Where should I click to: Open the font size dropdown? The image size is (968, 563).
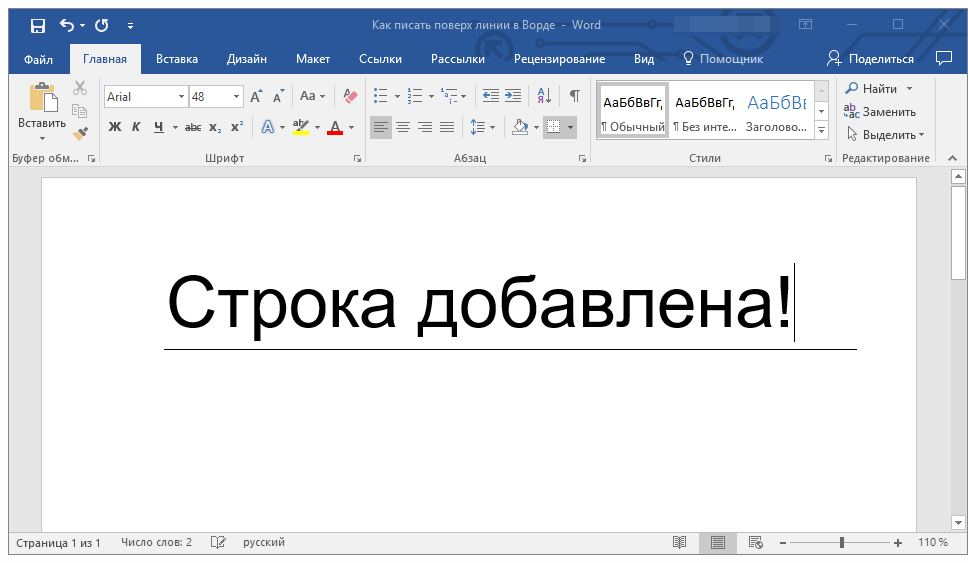pyautogui.click(x=237, y=97)
